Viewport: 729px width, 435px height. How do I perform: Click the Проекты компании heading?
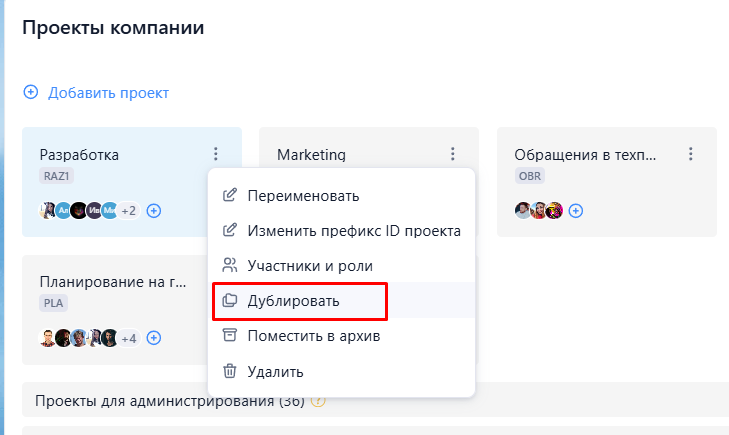[113, 28]
